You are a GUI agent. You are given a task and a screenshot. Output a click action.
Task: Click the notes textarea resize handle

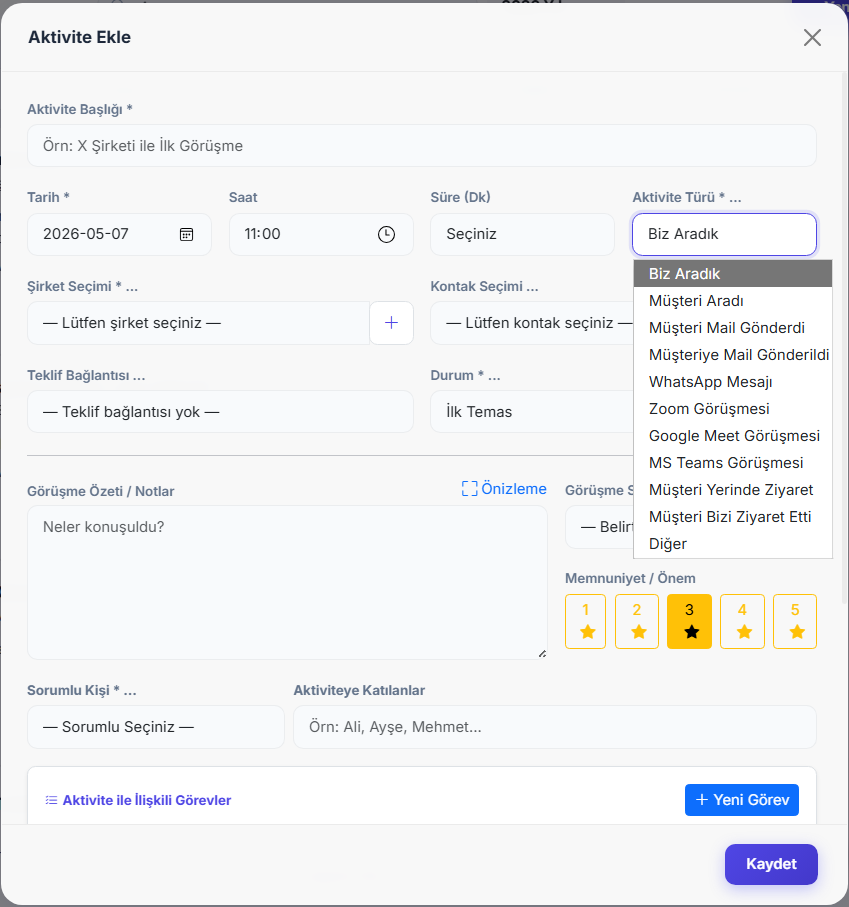tap(542, 654)
